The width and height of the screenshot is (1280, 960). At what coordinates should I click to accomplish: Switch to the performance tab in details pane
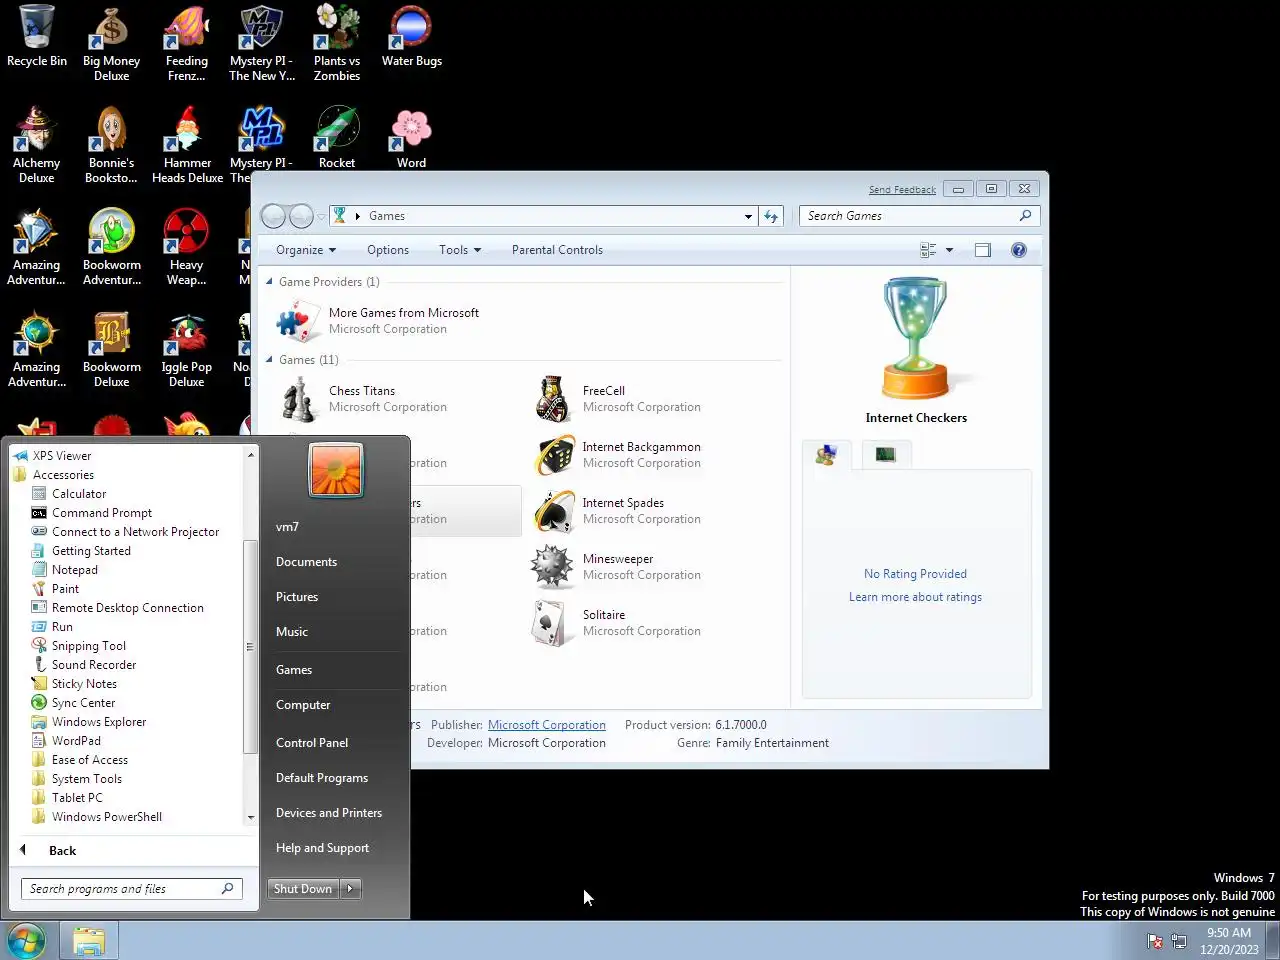(886, 455)
